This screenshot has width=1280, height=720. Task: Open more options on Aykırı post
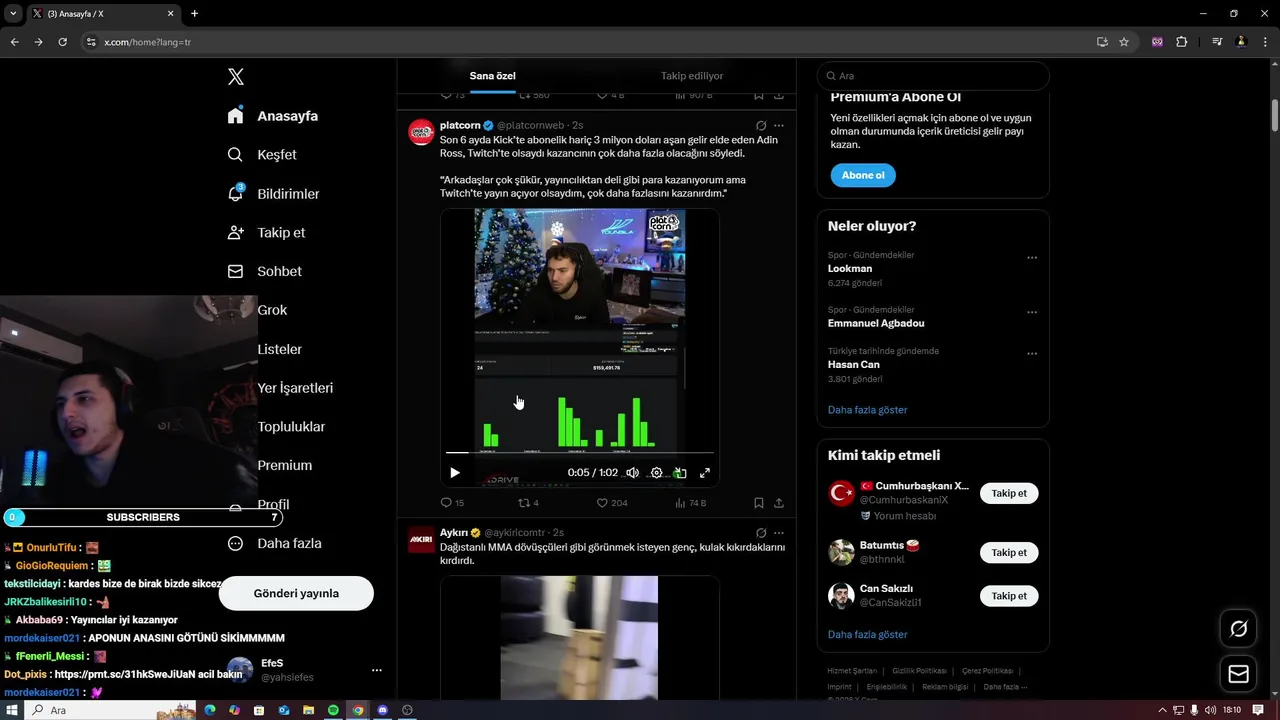coord(779,533)
